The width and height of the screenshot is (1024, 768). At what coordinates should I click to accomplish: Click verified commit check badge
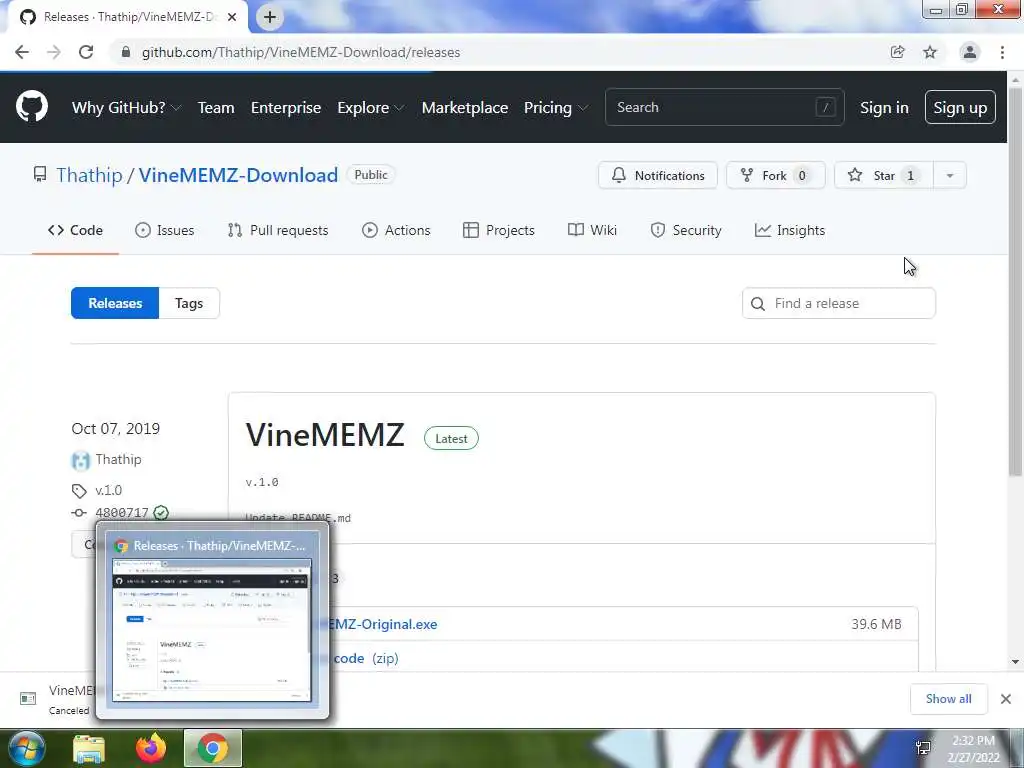pyautogui.click(x=161, y=513)
